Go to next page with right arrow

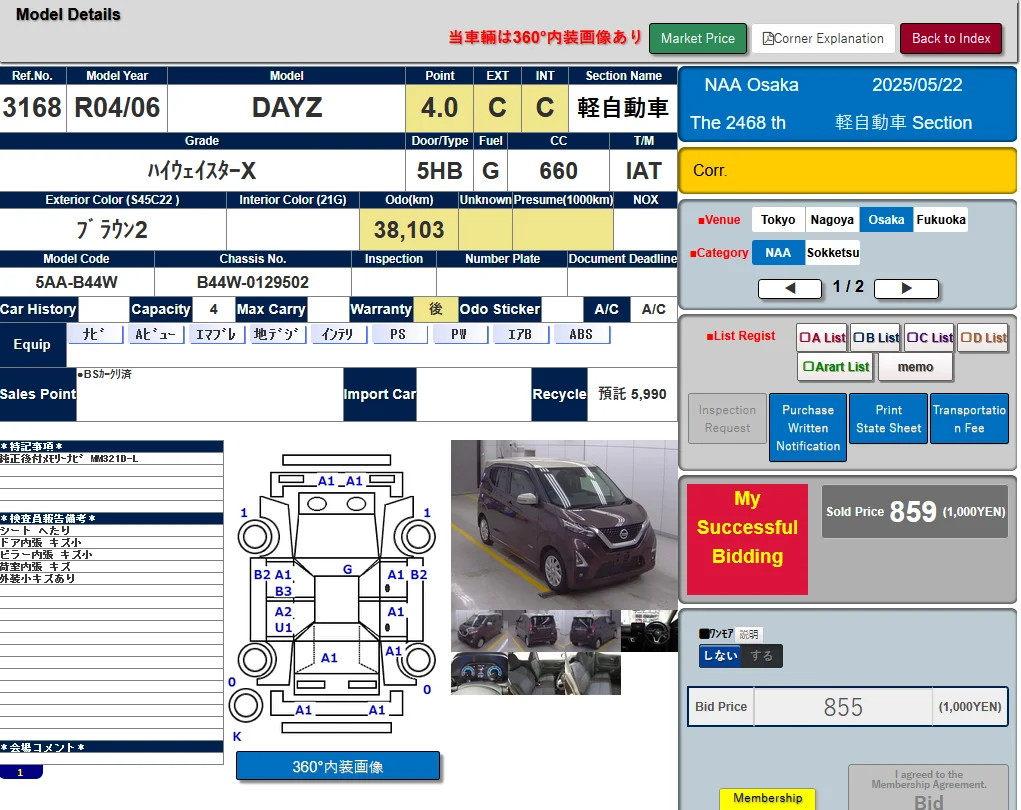tap(906, 288)
